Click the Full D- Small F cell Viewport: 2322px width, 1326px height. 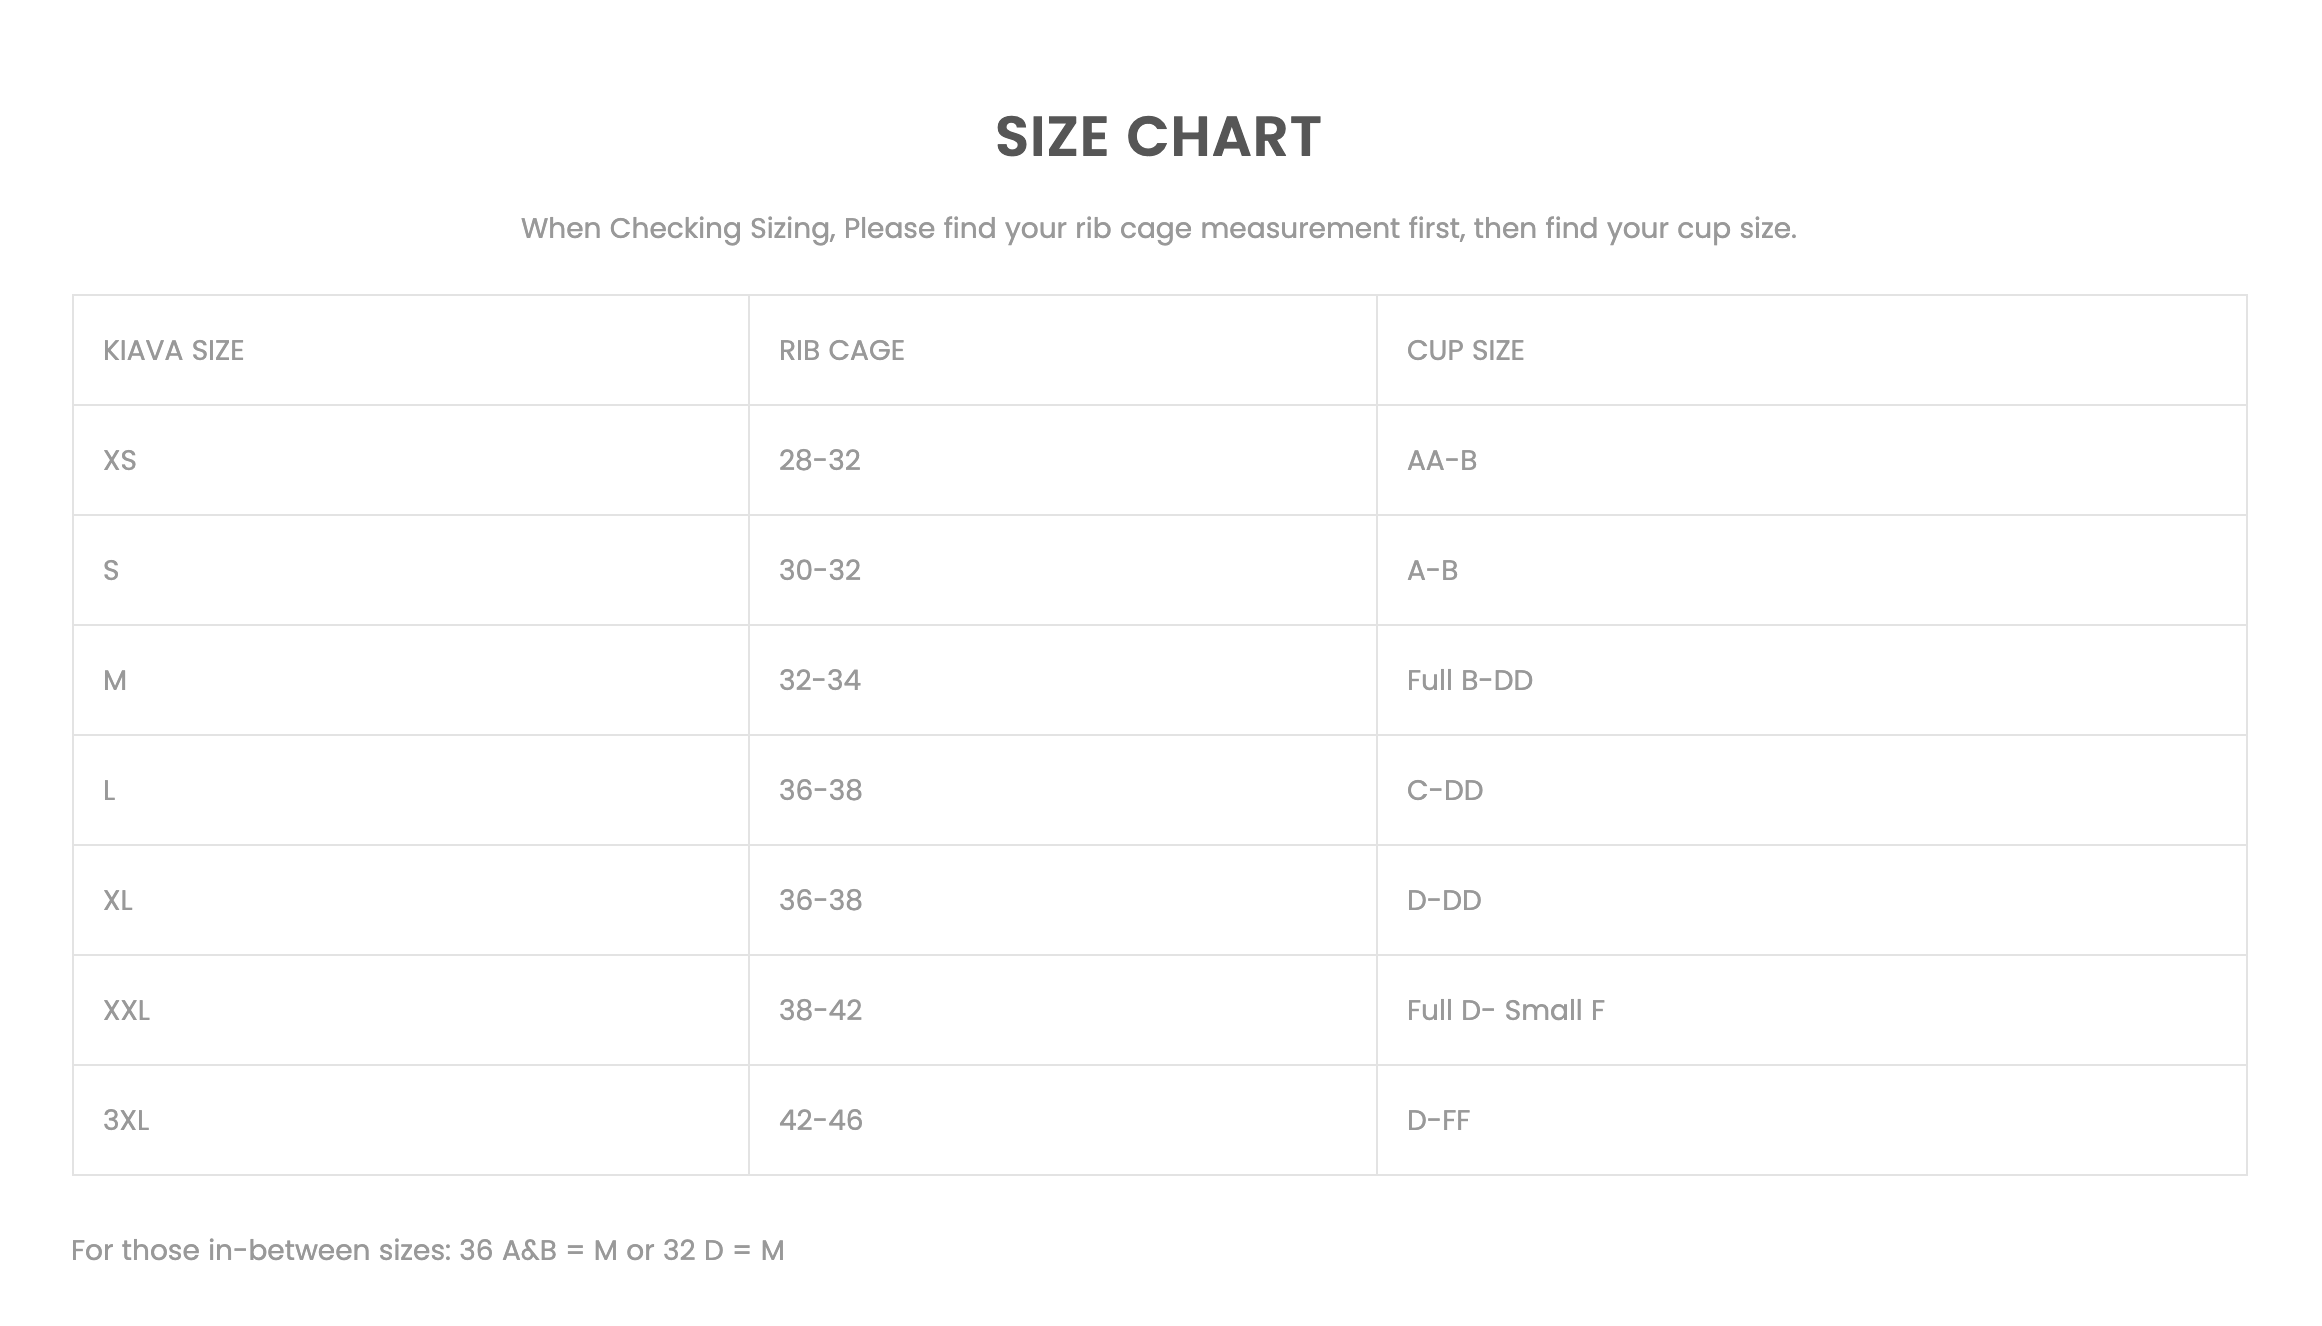click(x=1505, y=1011)
